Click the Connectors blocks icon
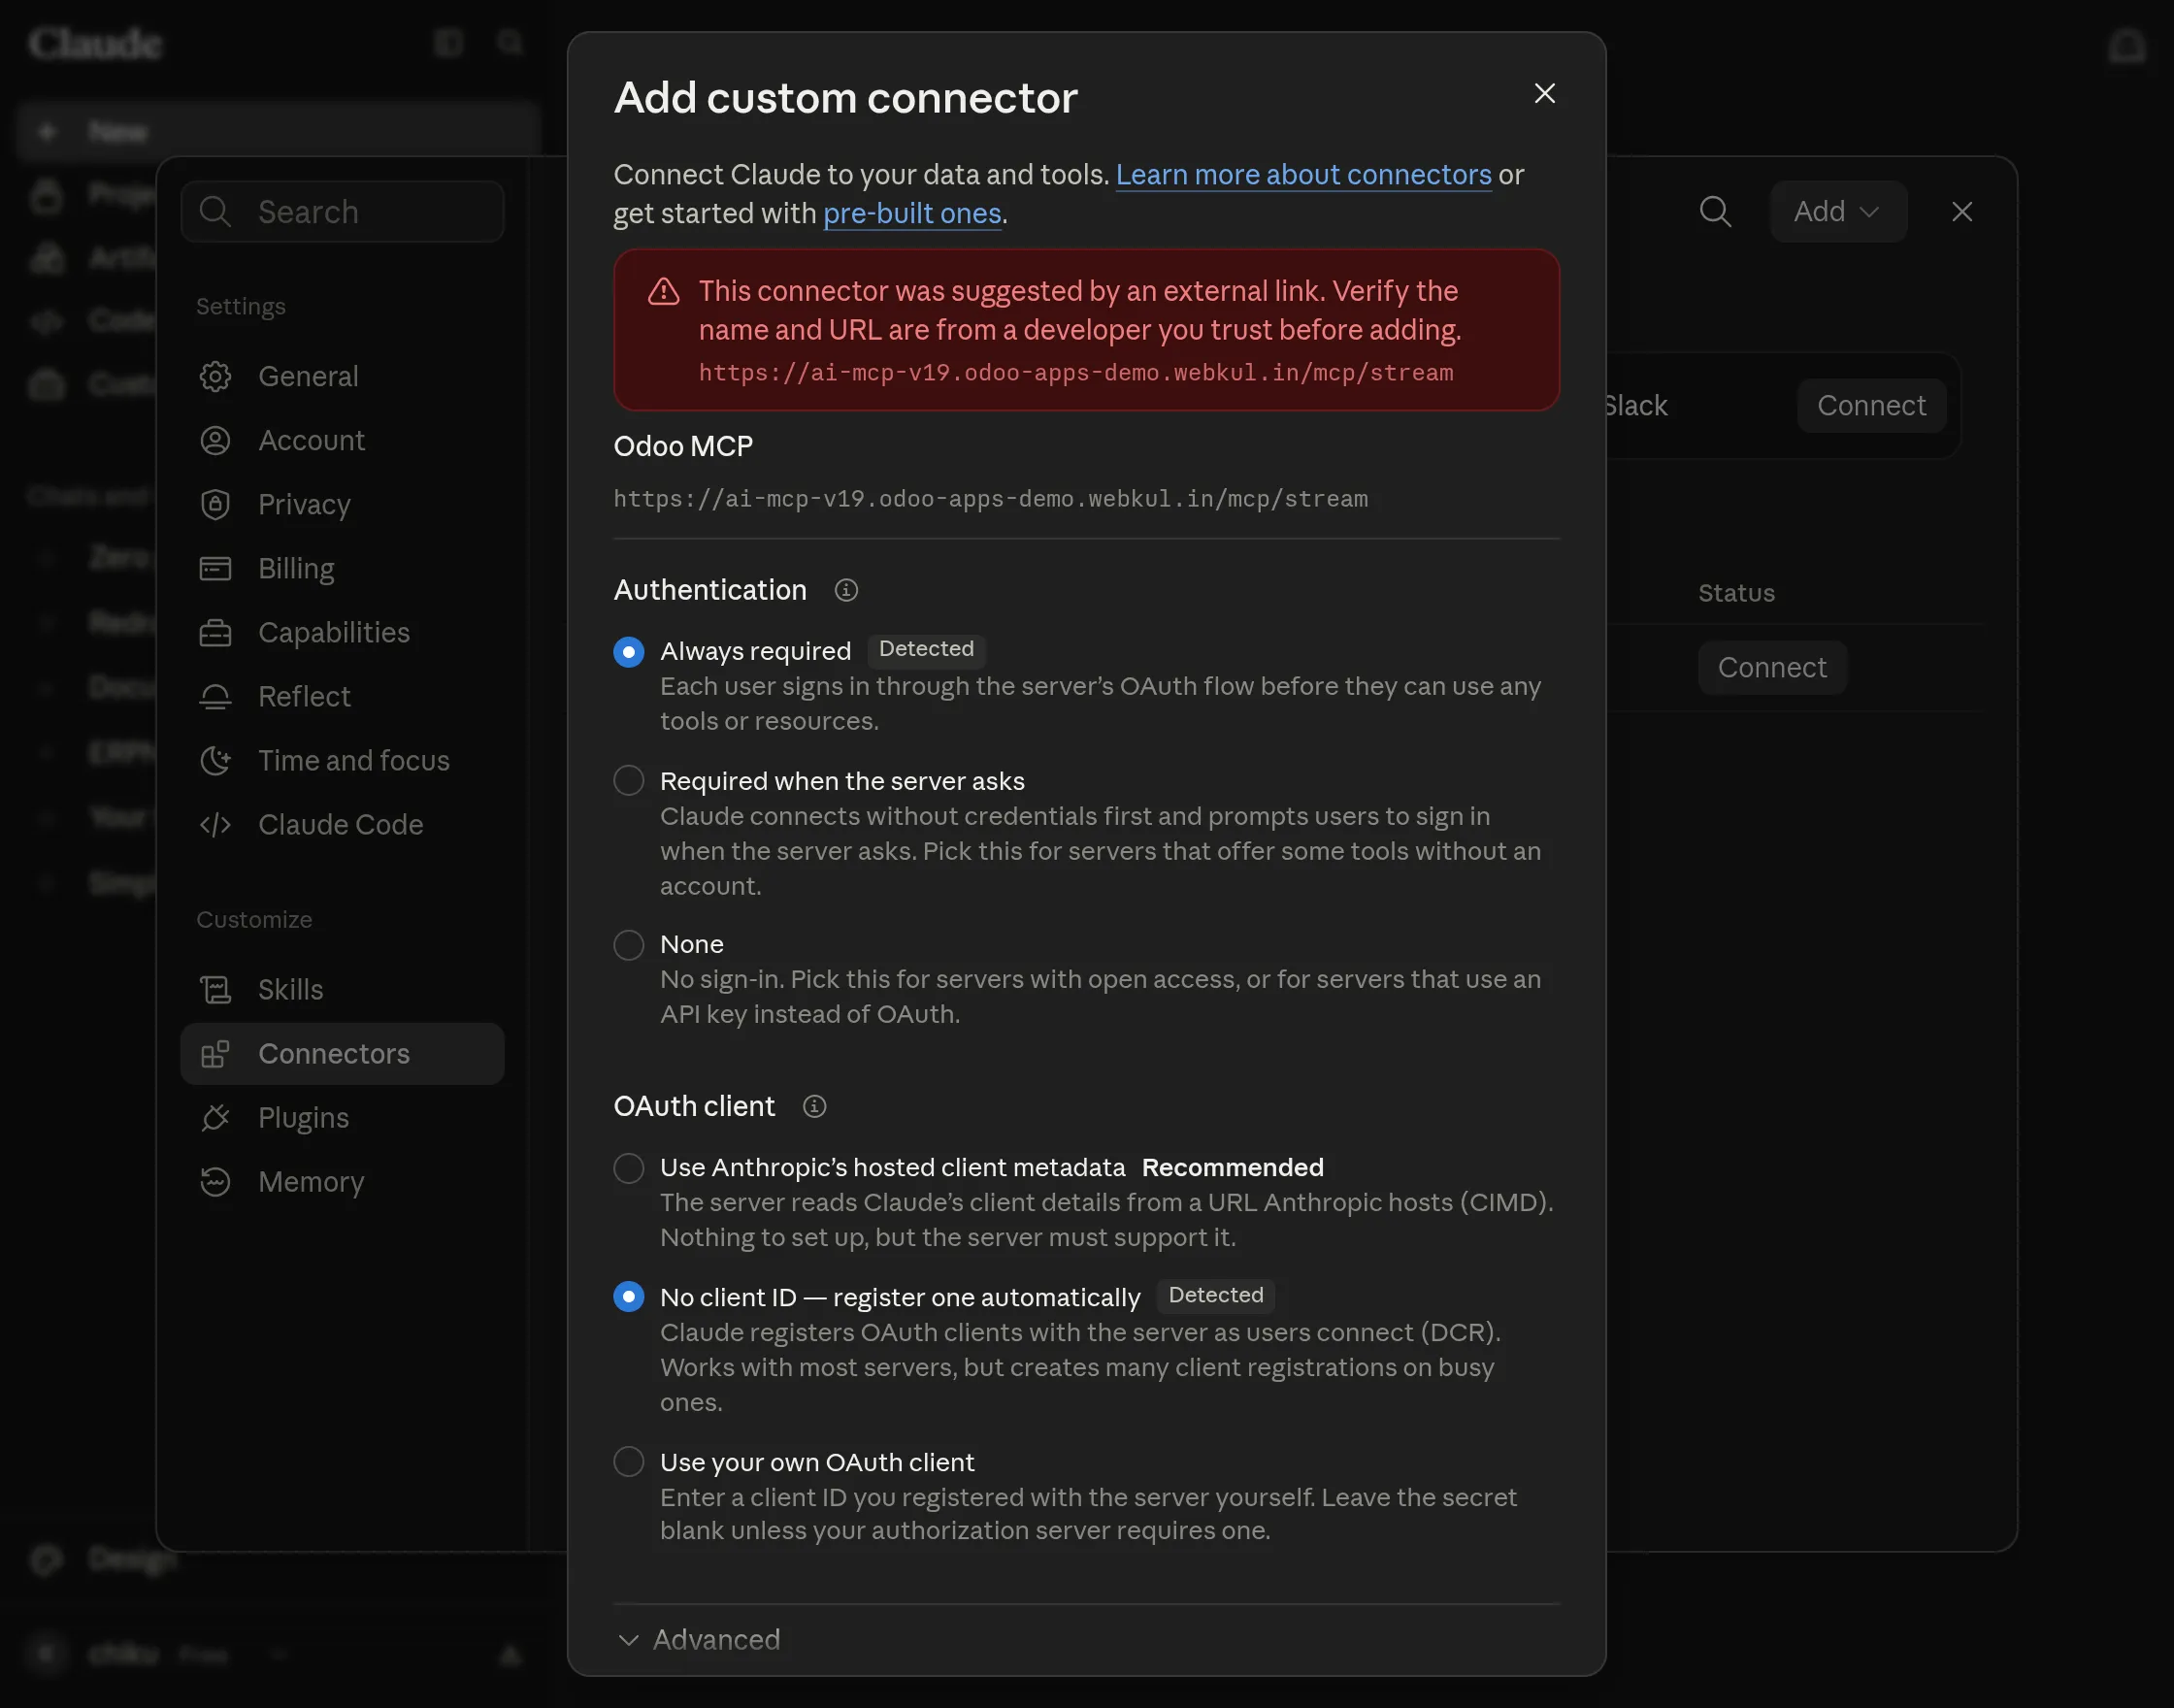Screen dimensions: 2174x1708 tap(215, 1053)
